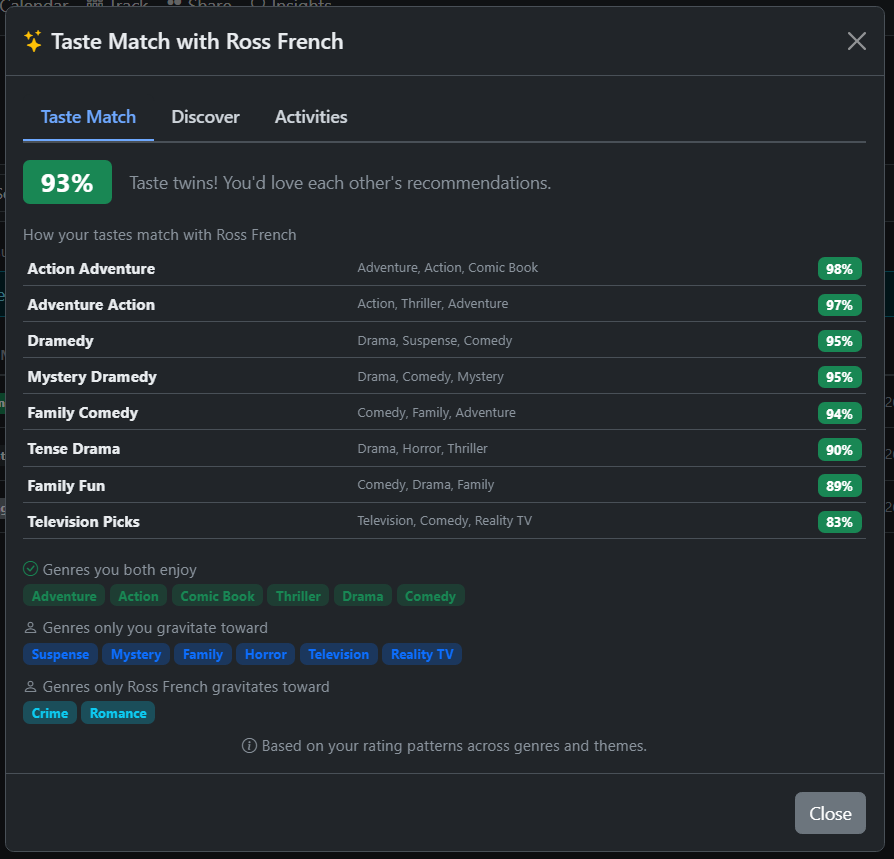This screenshot has width=894, height=859.
Task: Open the Activities tab
Action: (310, 117)
